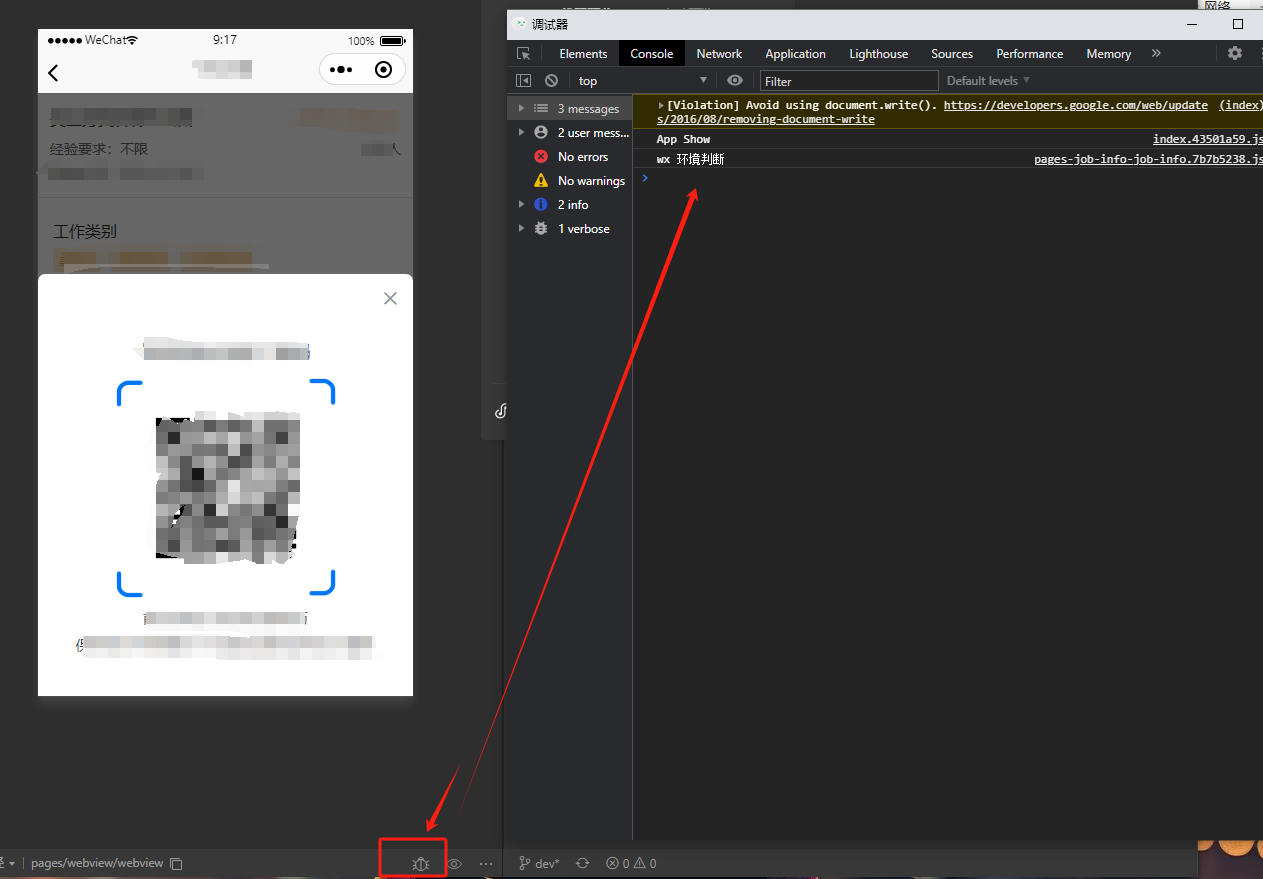
Task: Open the index.43501a59.js source link
Action: (1207, 140)
